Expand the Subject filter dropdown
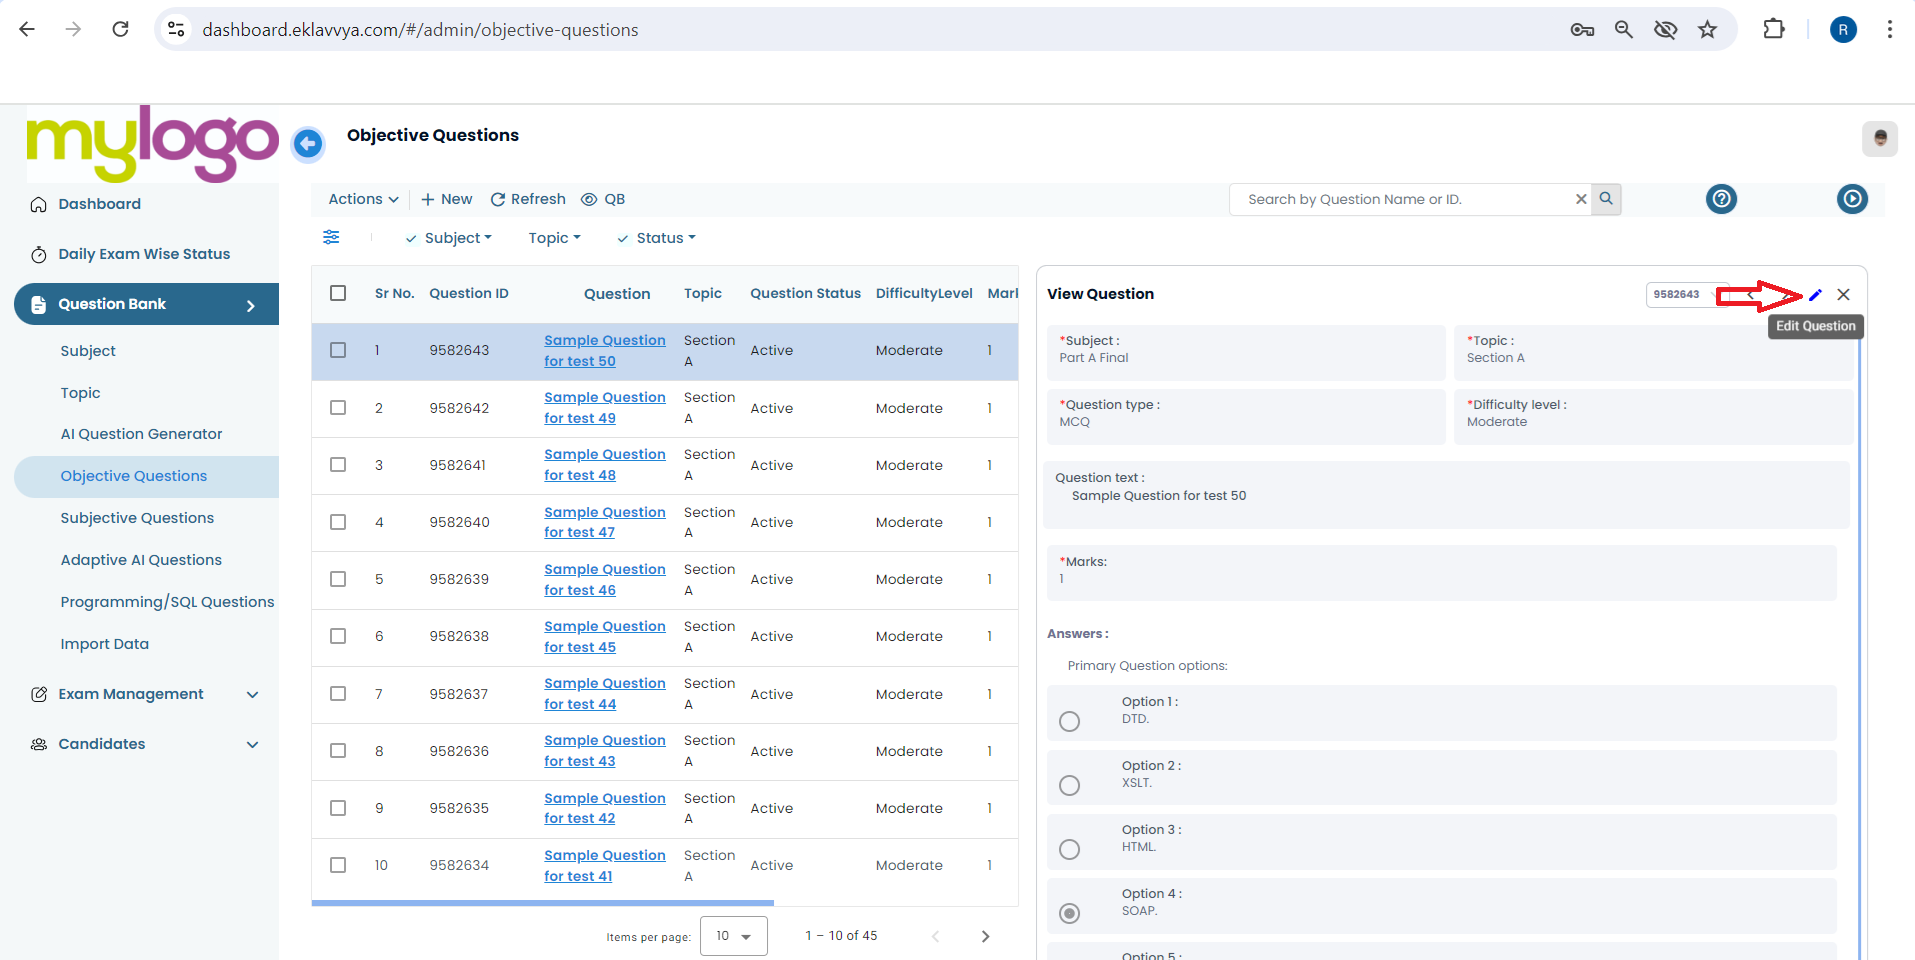 click(449, 238)
